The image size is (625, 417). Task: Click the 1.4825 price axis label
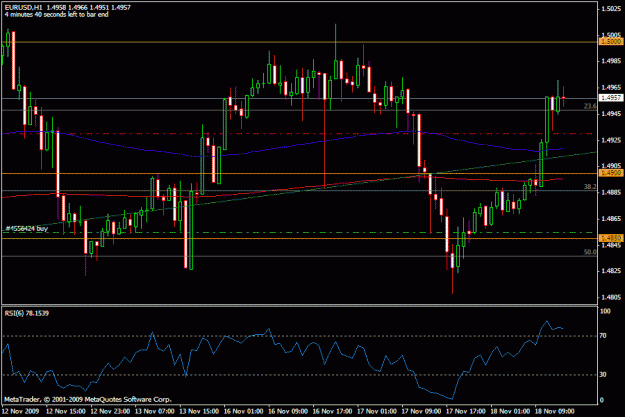(x=611, y=271)
